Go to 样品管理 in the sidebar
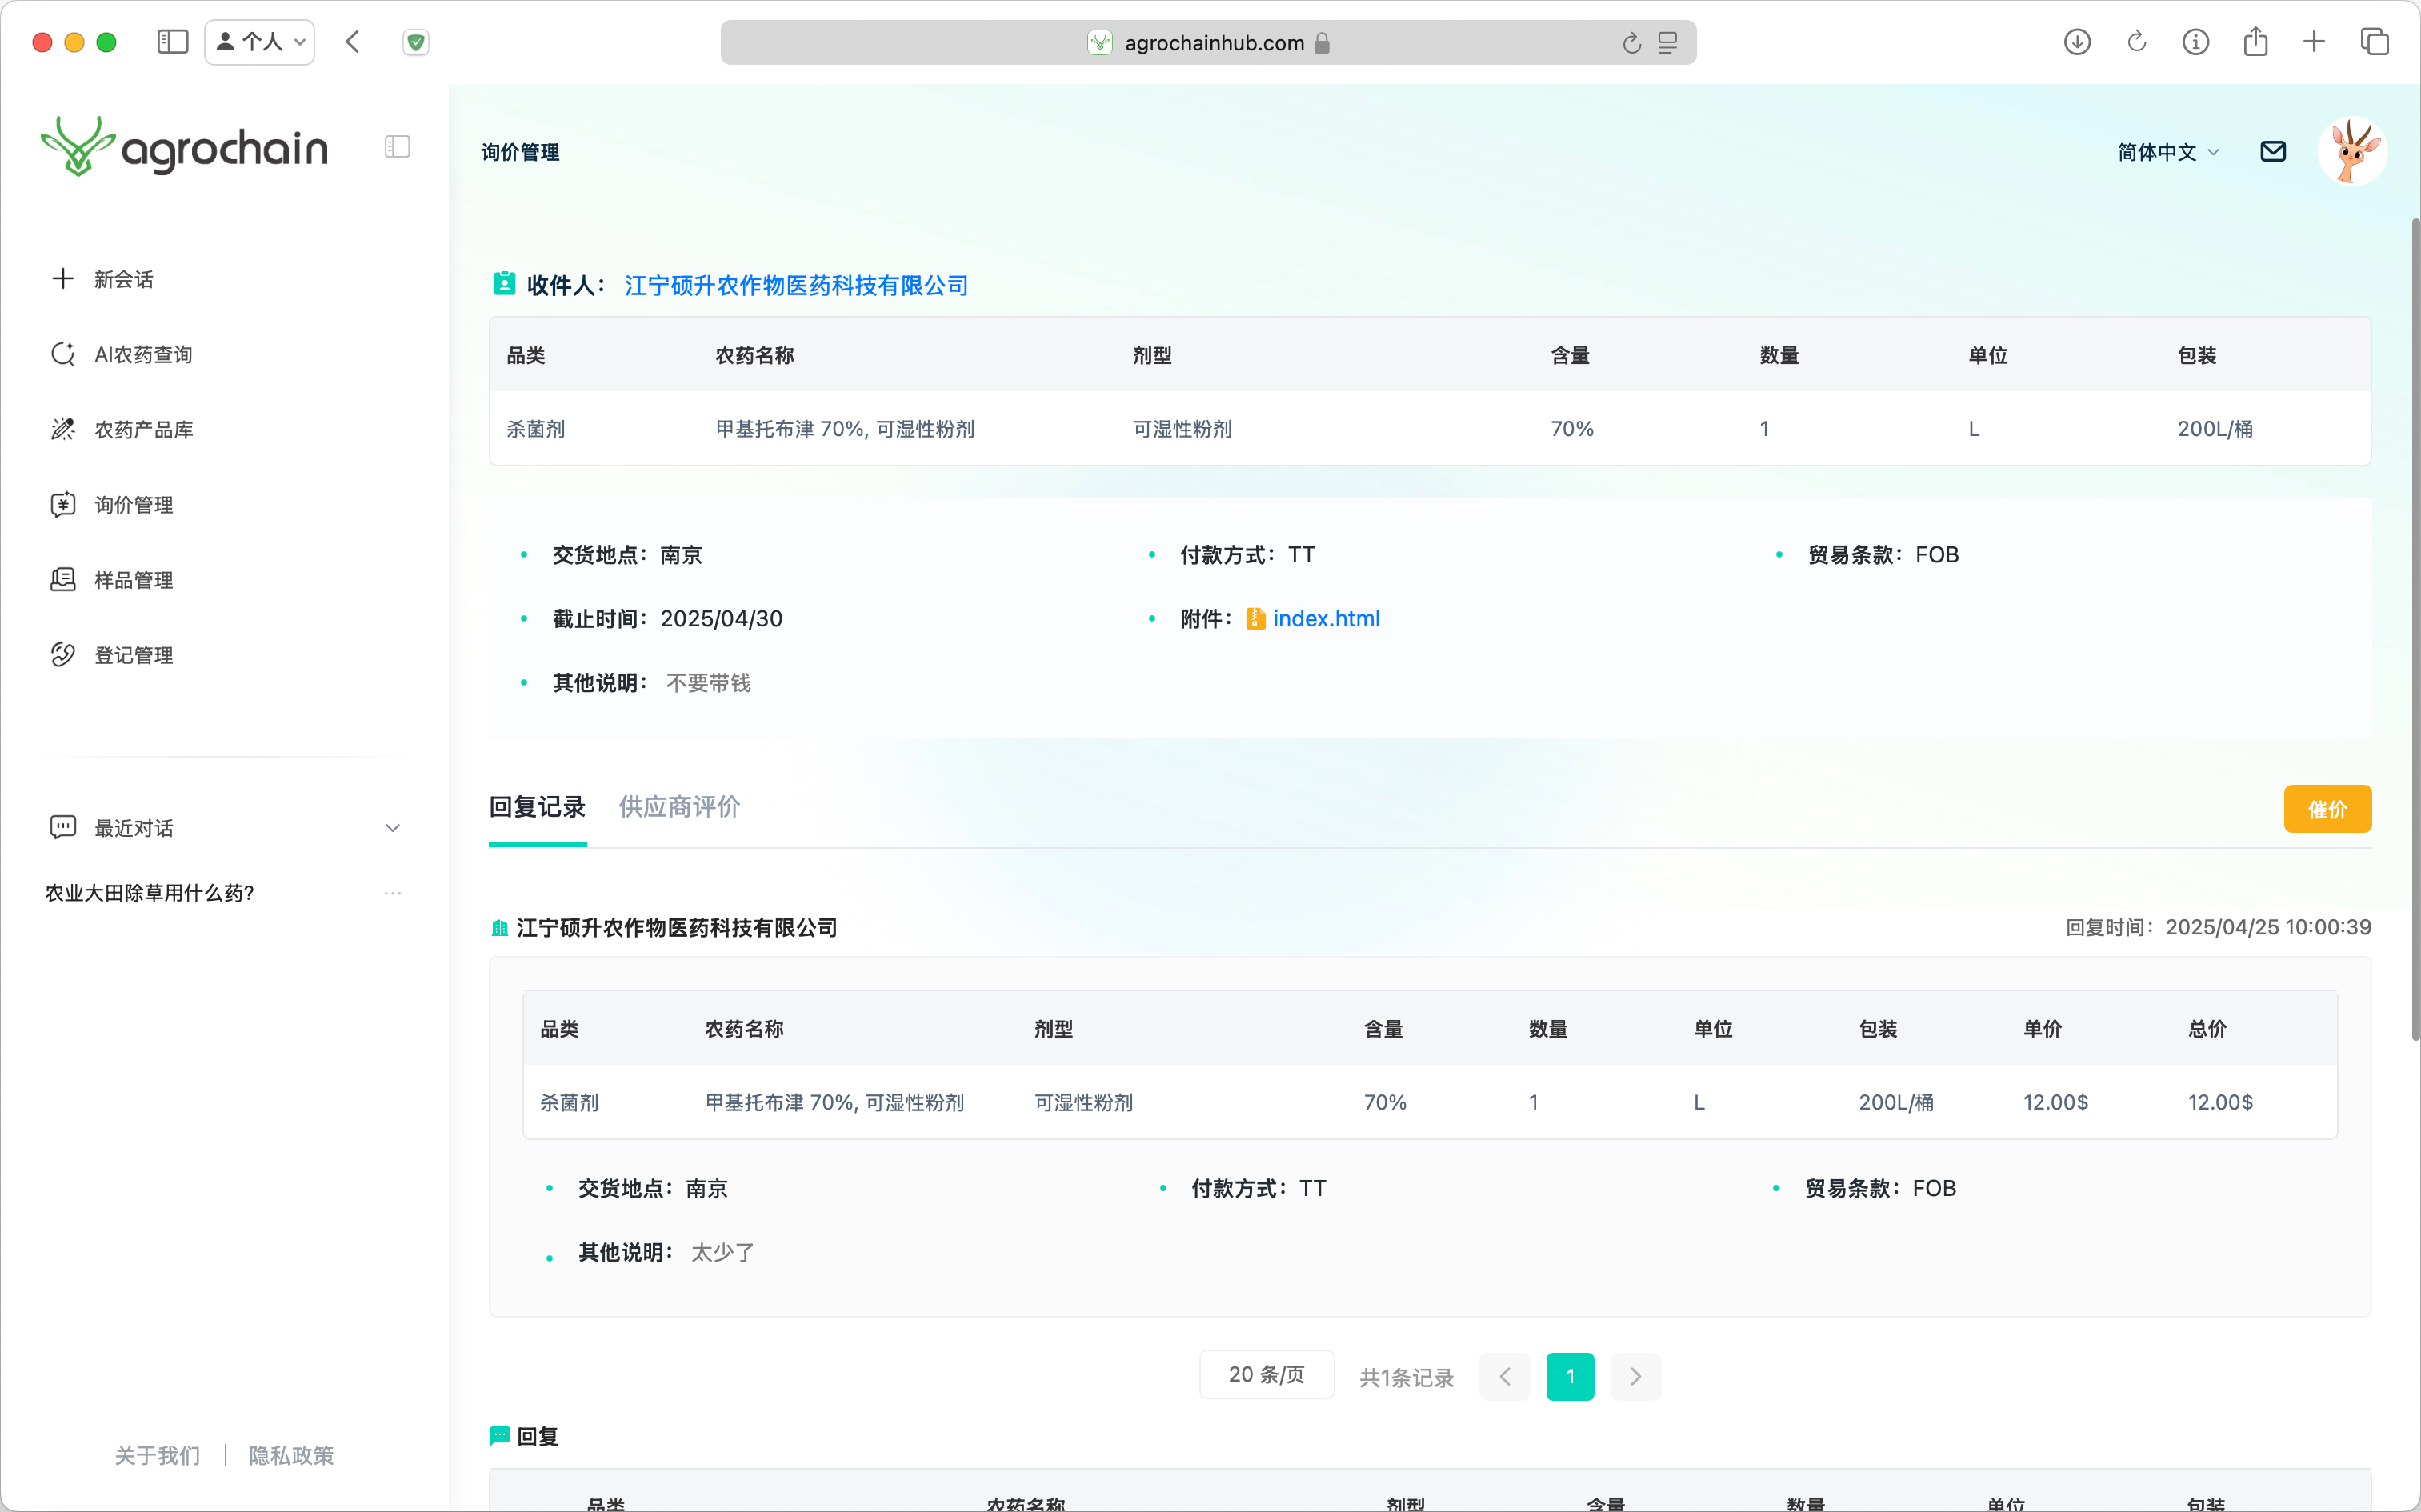2421x1512 pixels. 133,580
